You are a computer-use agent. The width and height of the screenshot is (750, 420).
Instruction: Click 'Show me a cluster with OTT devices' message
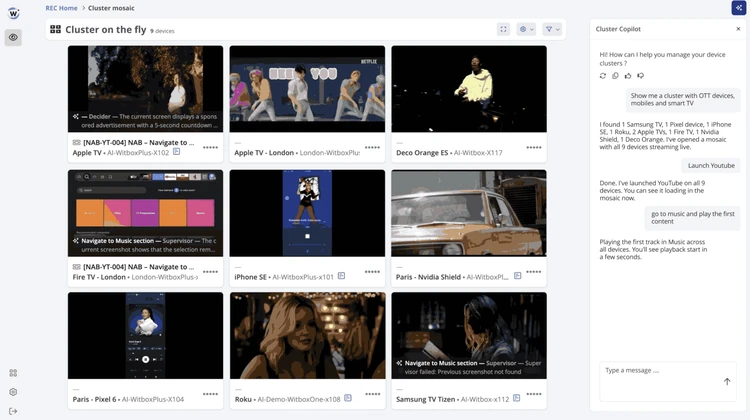pyautogui.click(x=683, y=99)
